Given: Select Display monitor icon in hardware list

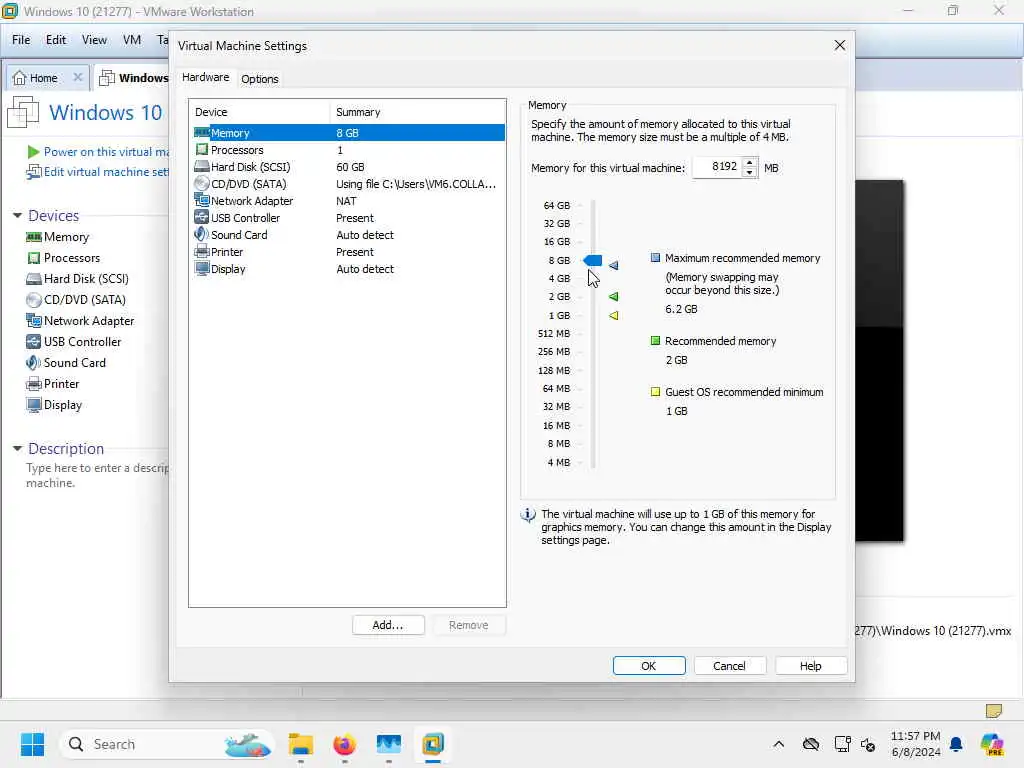Looking at the screenshot, I should [x=202, y=268].
